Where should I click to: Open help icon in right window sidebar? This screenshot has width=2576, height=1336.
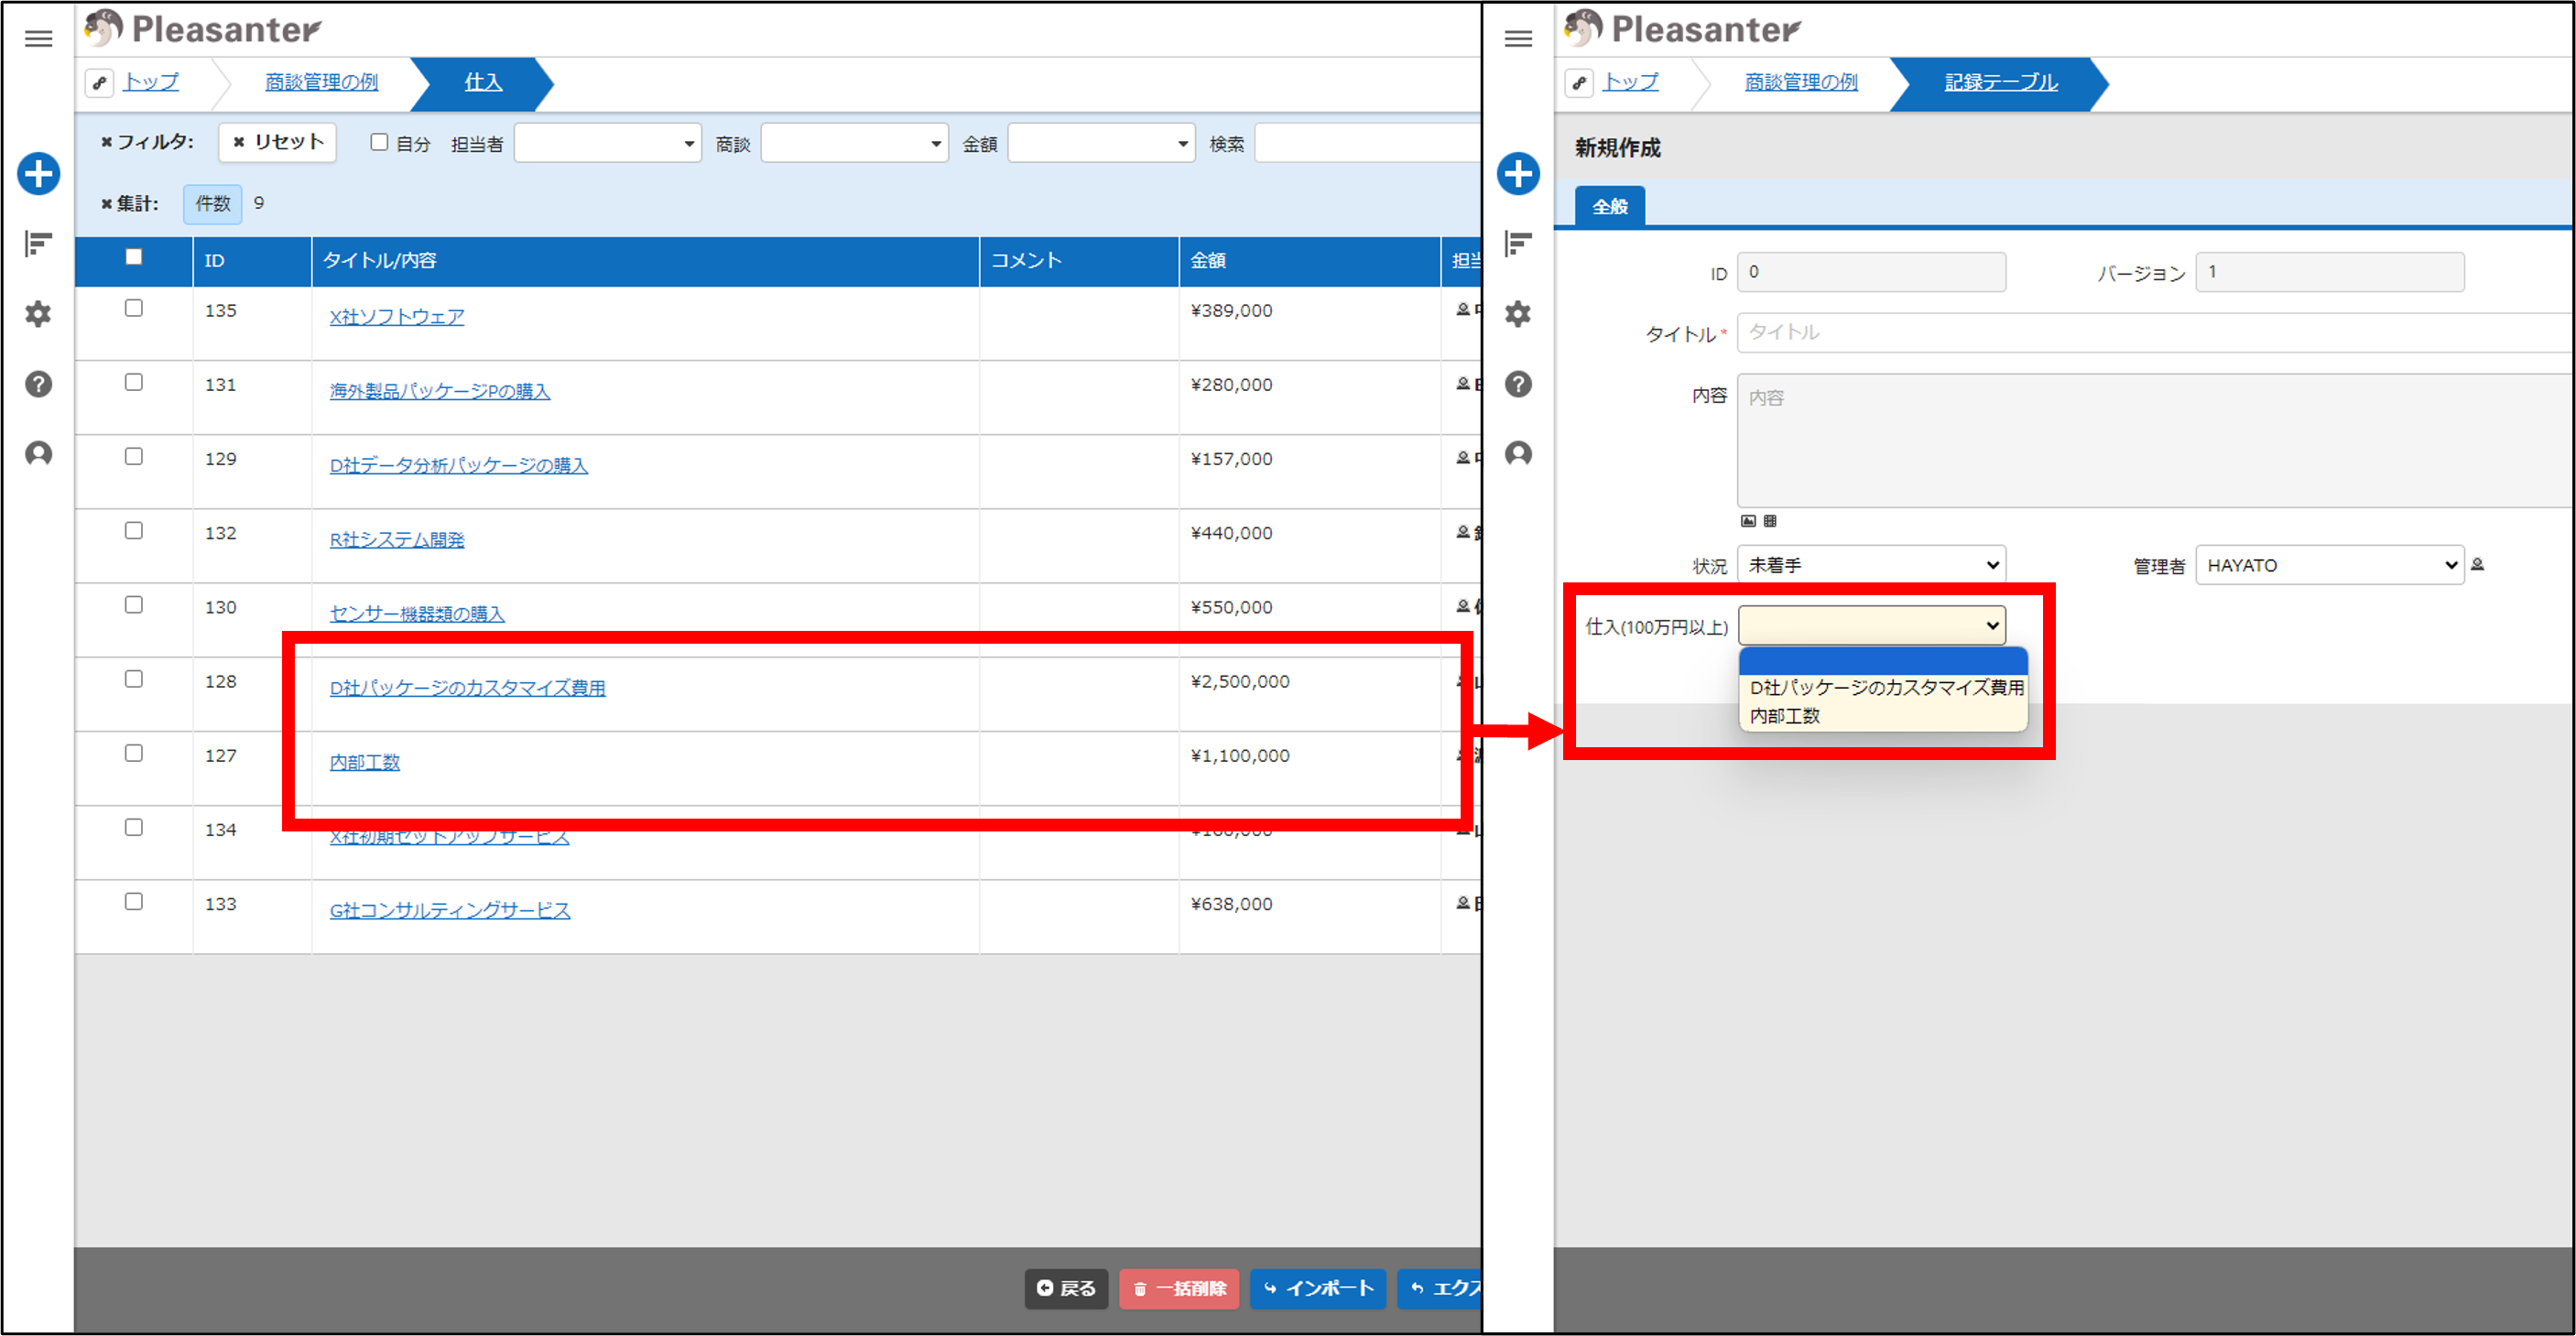tap(1518, 384)
